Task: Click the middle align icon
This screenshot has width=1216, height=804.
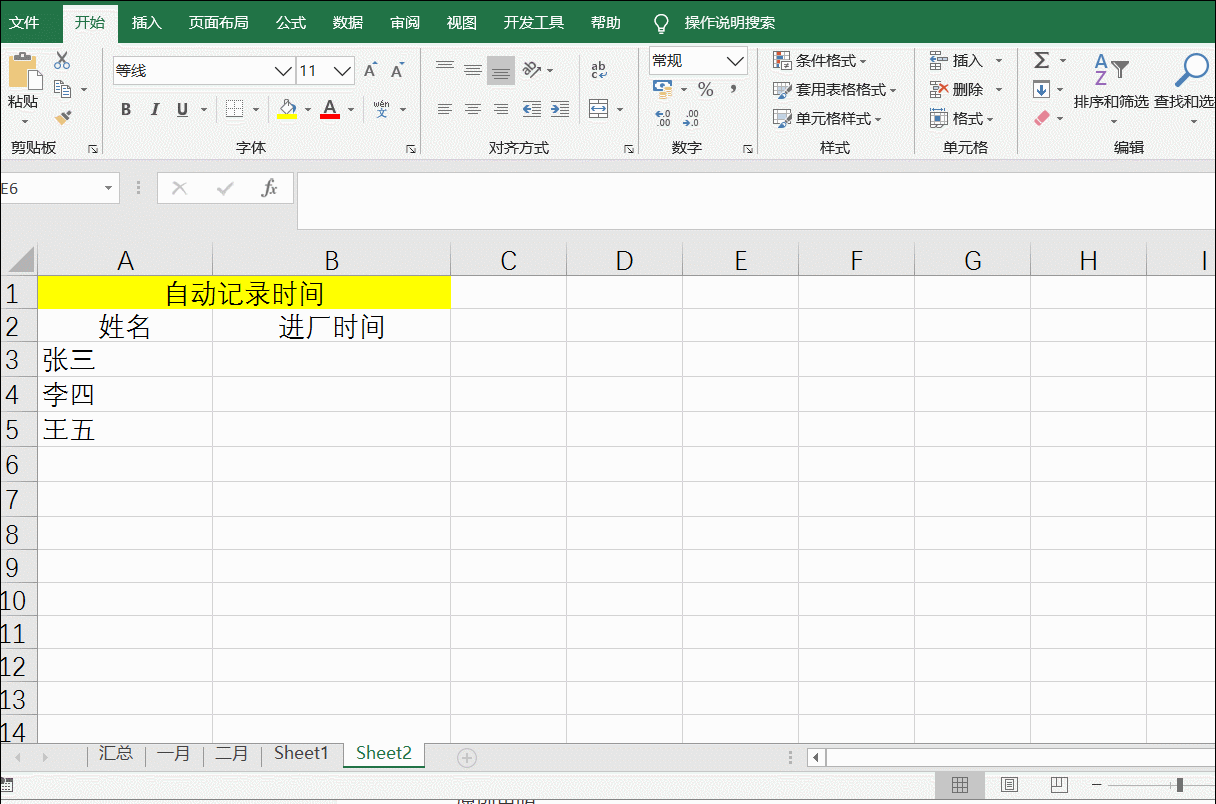Action: tap(473, 70)
